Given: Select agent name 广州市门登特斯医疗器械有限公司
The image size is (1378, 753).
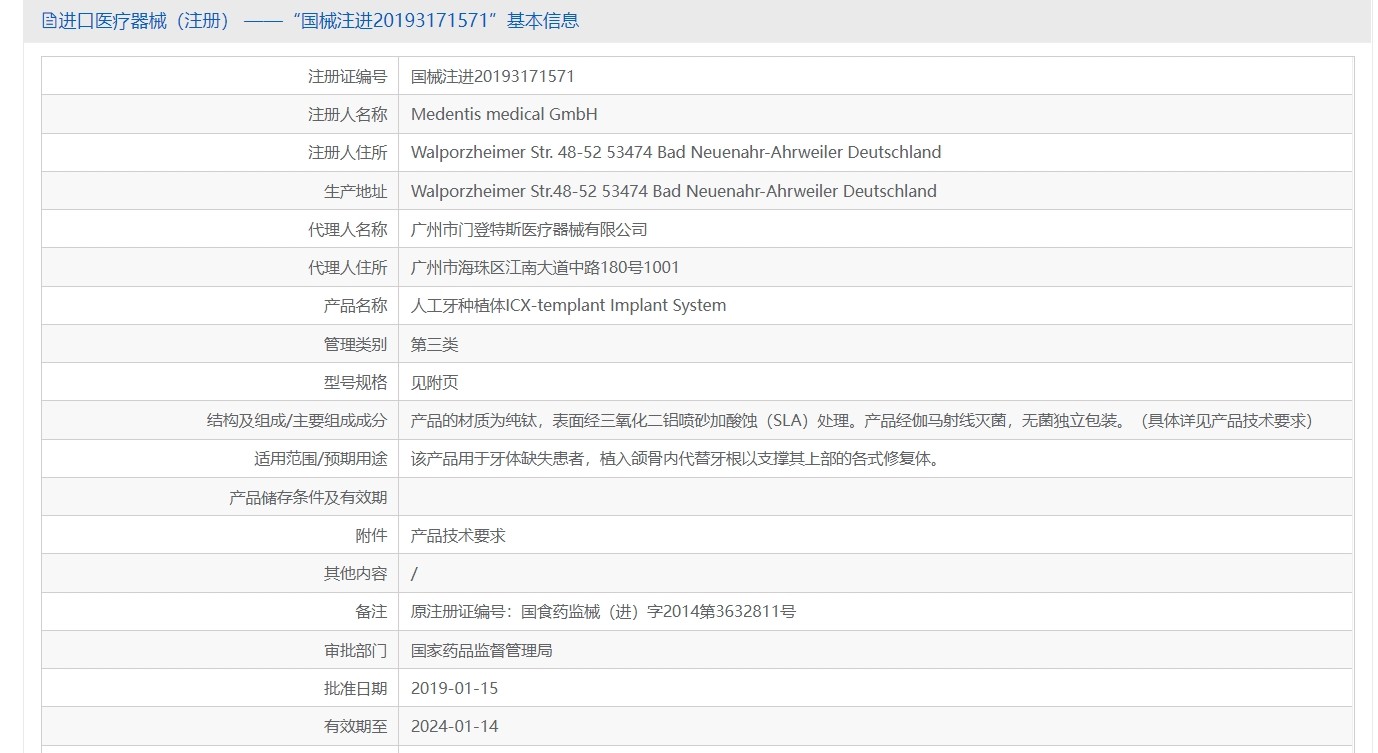Looking at the screenshot, I should click(529, 229).
